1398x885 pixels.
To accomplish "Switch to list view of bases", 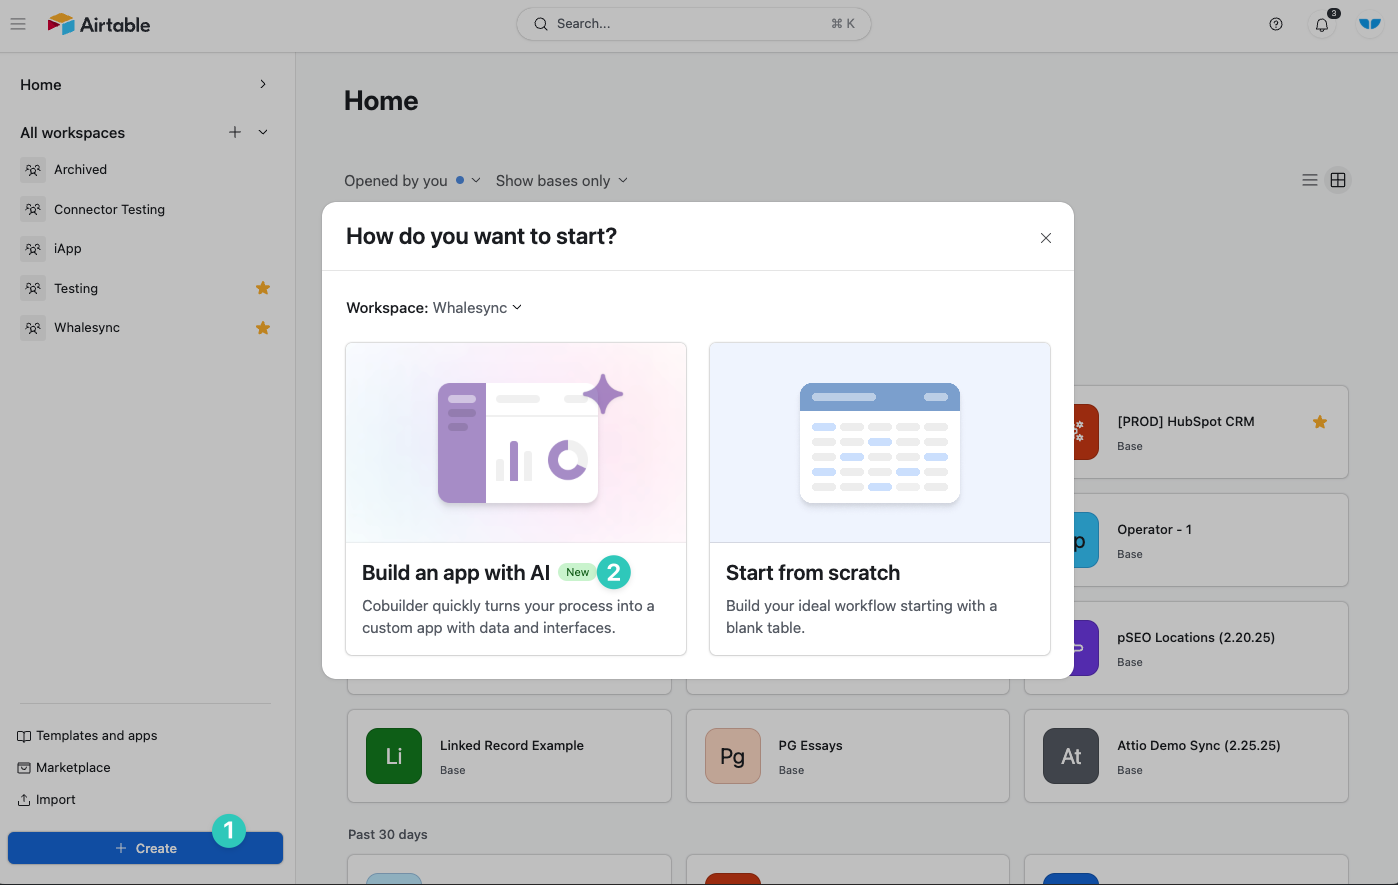I will [x=1310, y=180].
